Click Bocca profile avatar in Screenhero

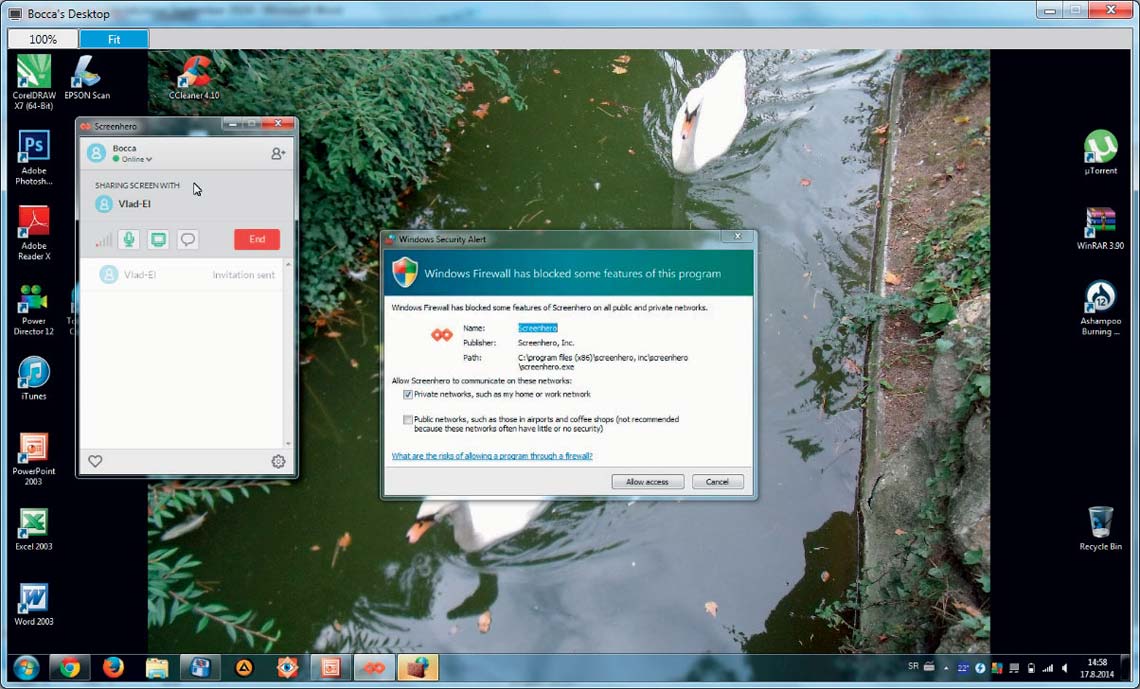(96, 153)
